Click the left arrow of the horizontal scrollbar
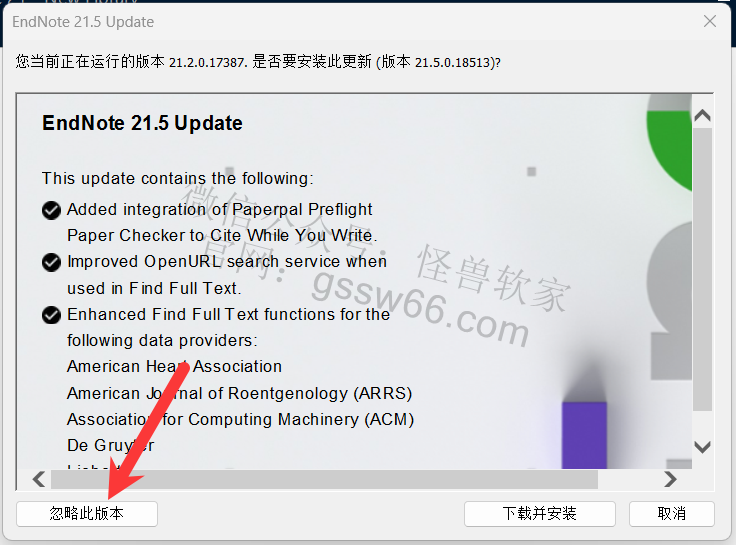 pos(39,479)
